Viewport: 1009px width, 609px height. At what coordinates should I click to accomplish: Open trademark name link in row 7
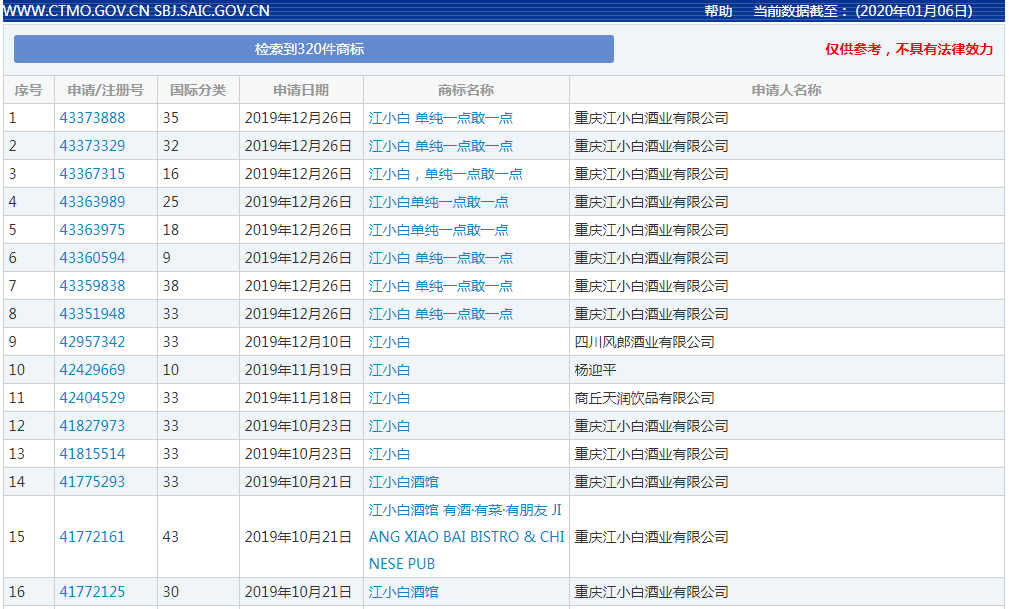[441, 286]
